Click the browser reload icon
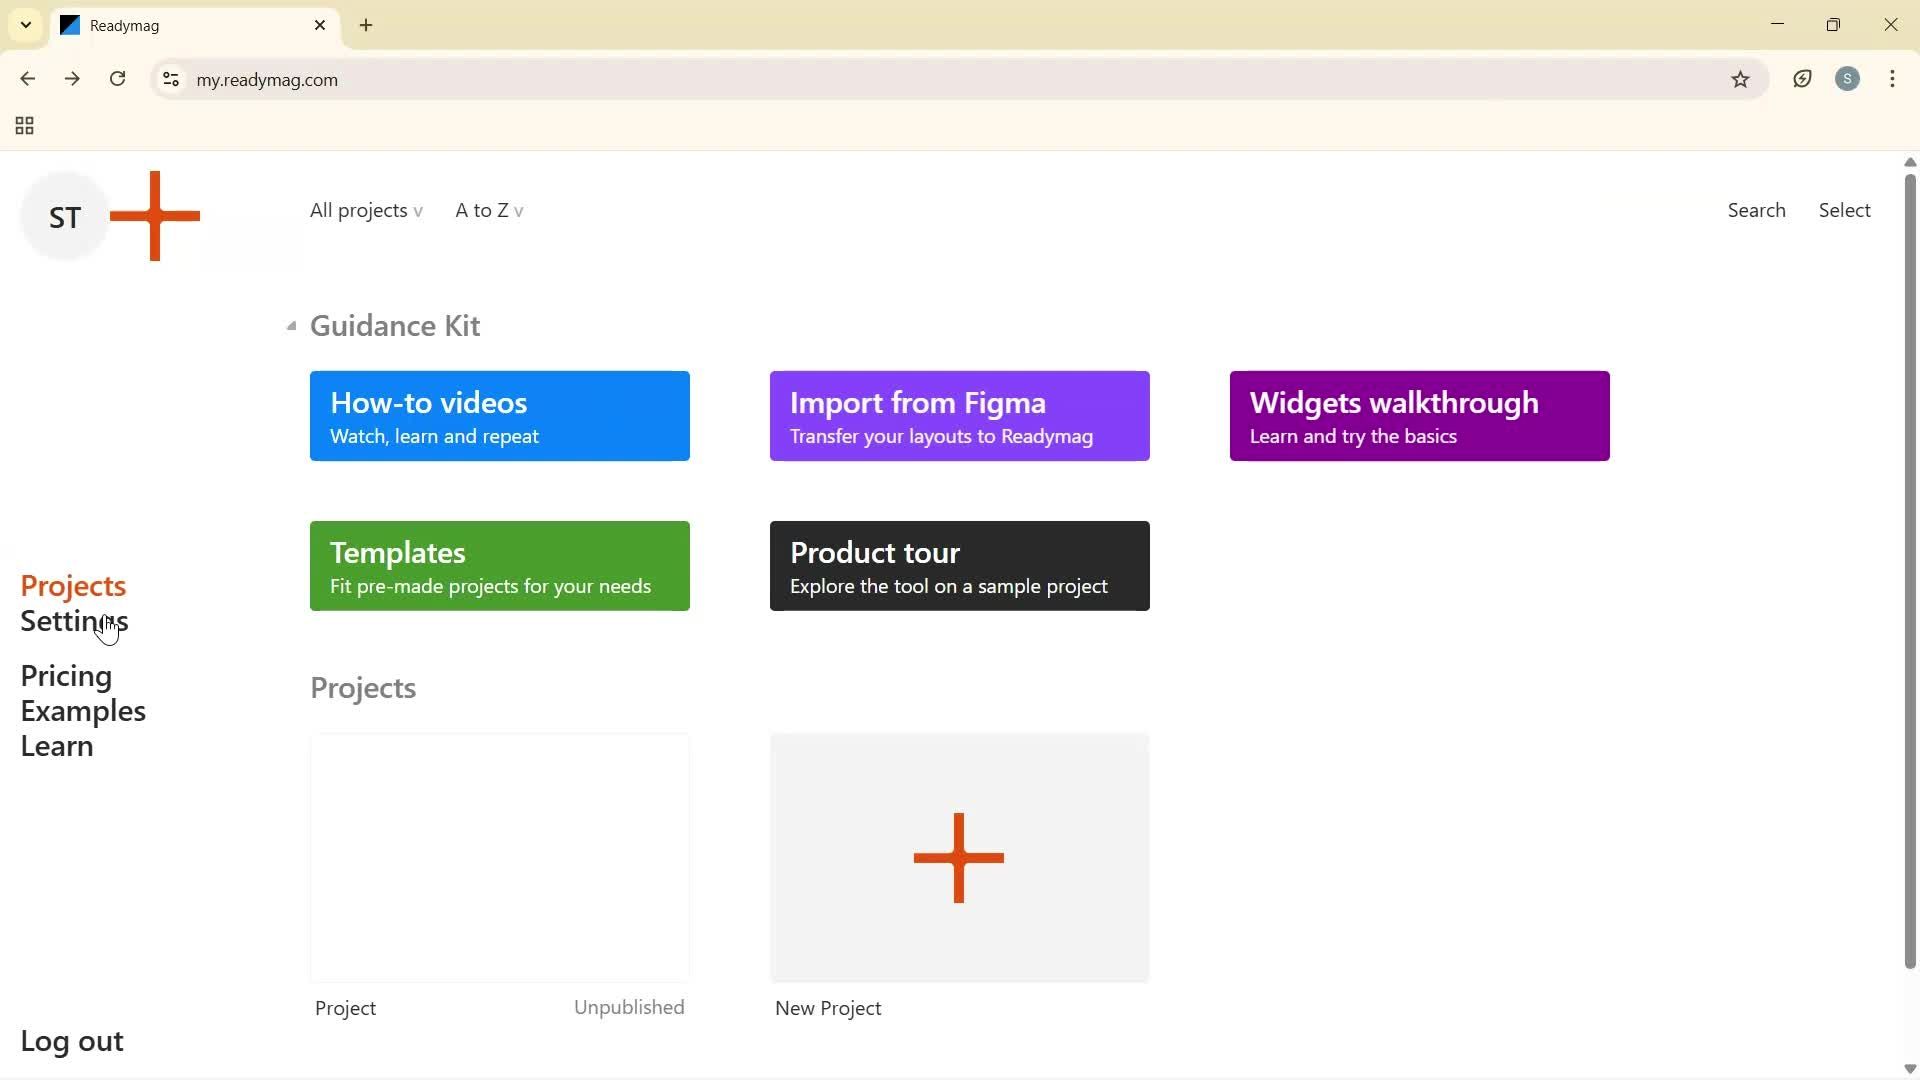 117,79
